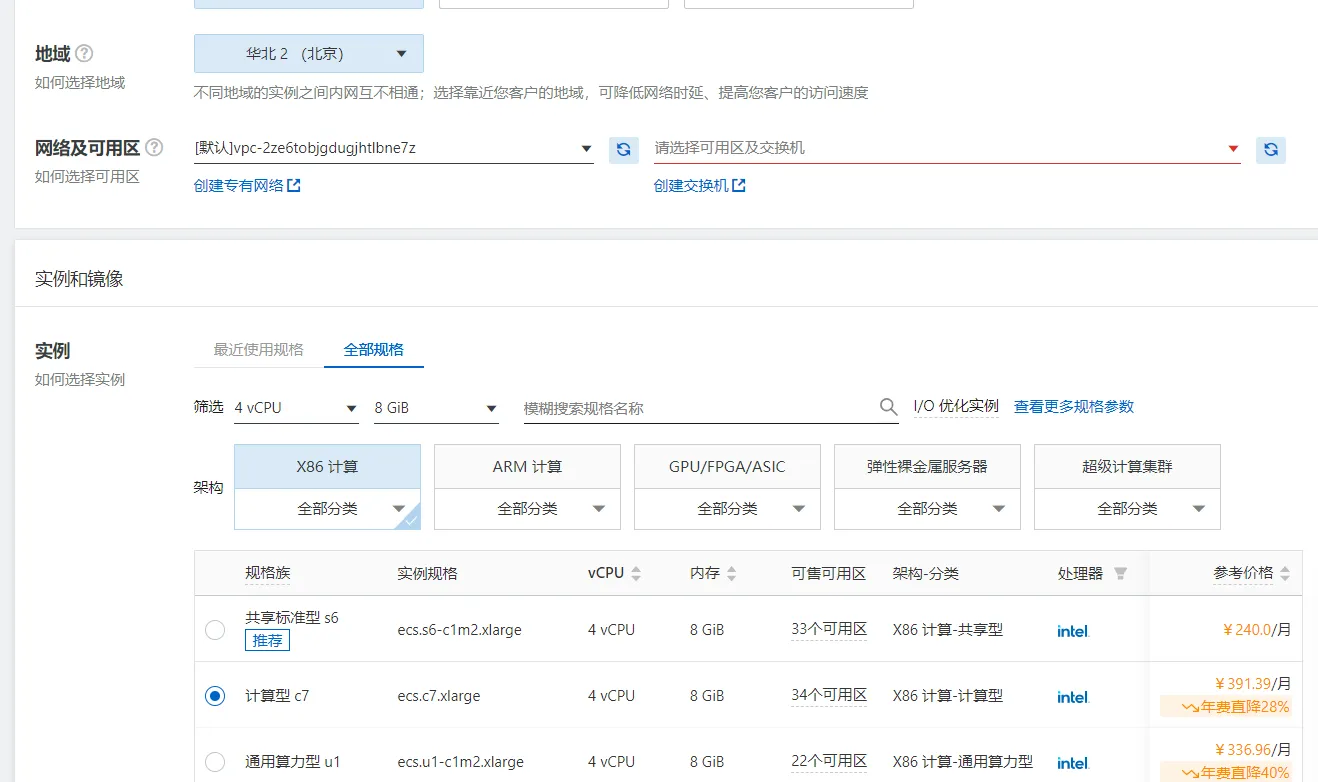Image resolution: width=1318 pixels, height=782 pixels.
Task: Sort by 参考价格 column arrows
Action: tap(1285, 574)
